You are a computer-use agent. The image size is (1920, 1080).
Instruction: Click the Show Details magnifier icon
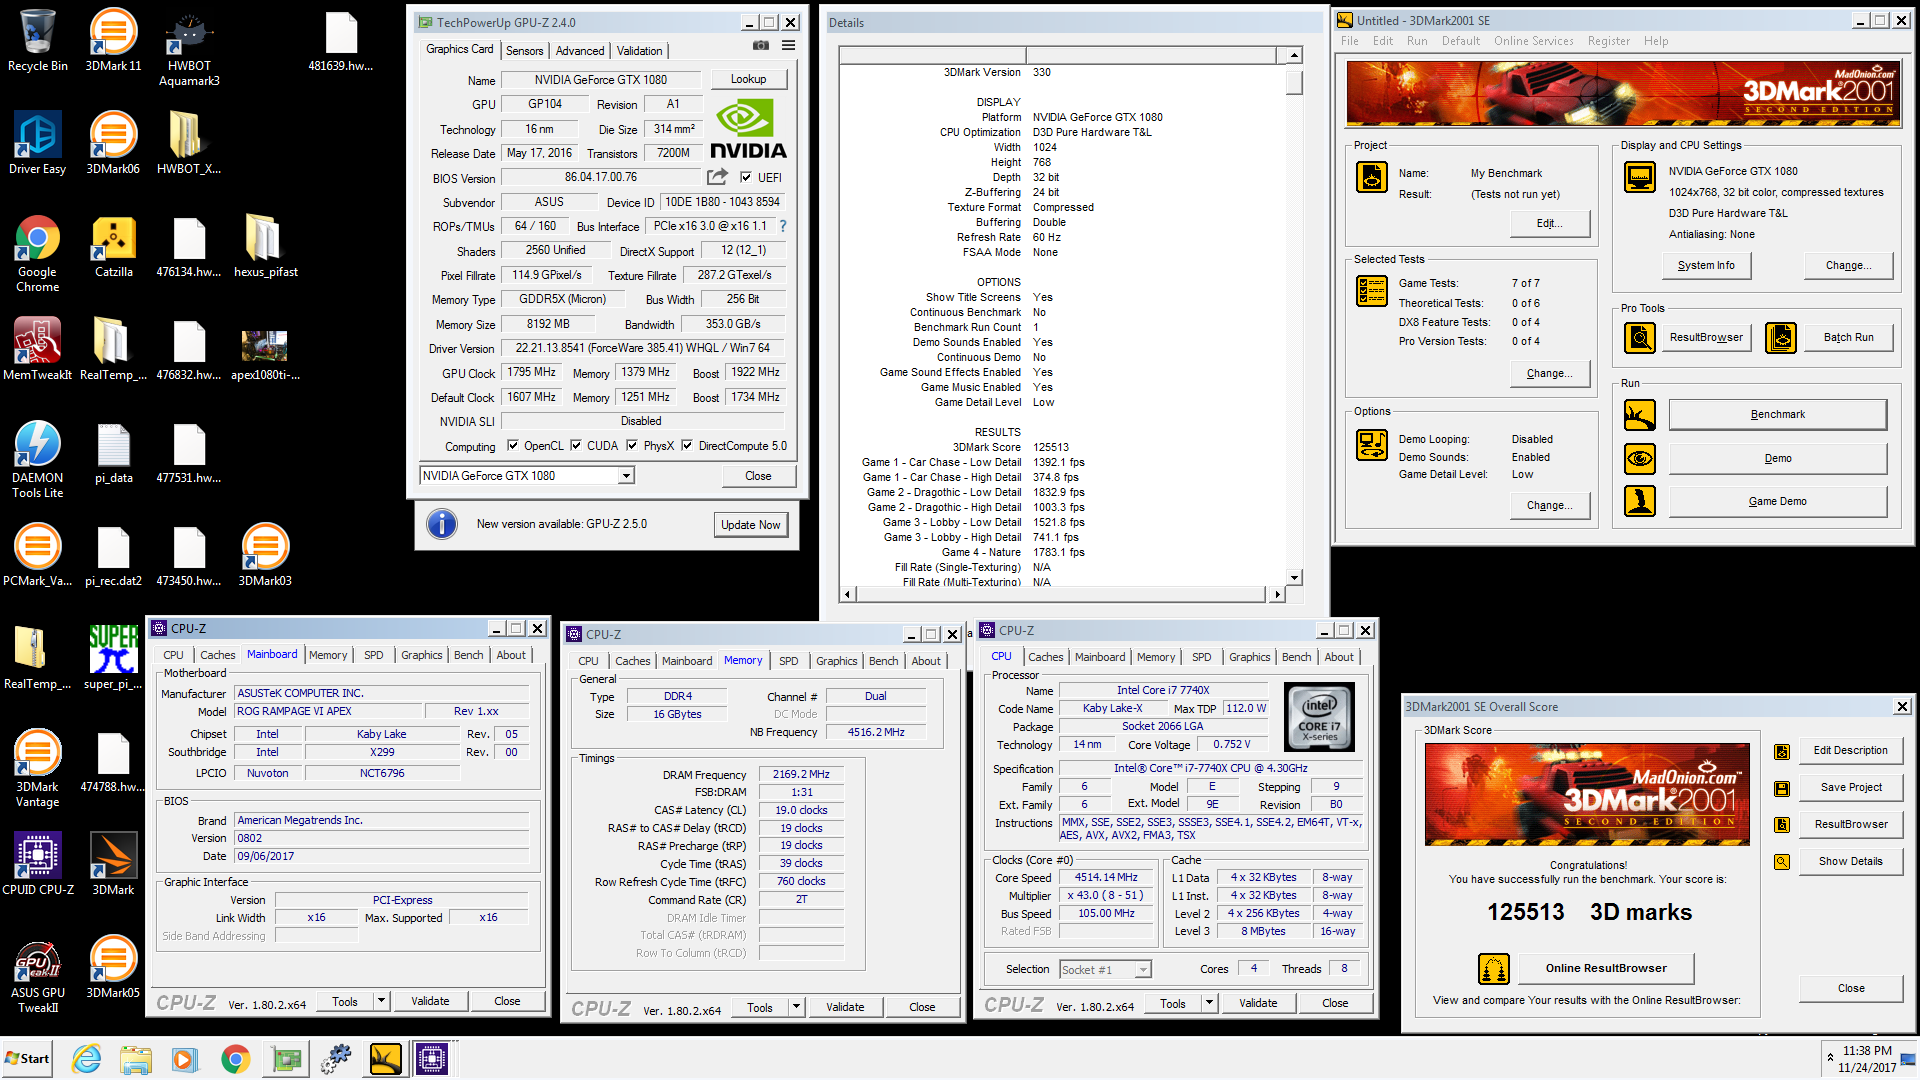click(x=1782, y=861)
